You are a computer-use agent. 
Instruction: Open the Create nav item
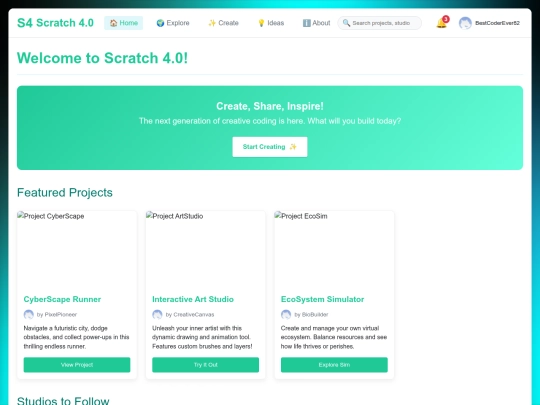(x=224, y=23)
